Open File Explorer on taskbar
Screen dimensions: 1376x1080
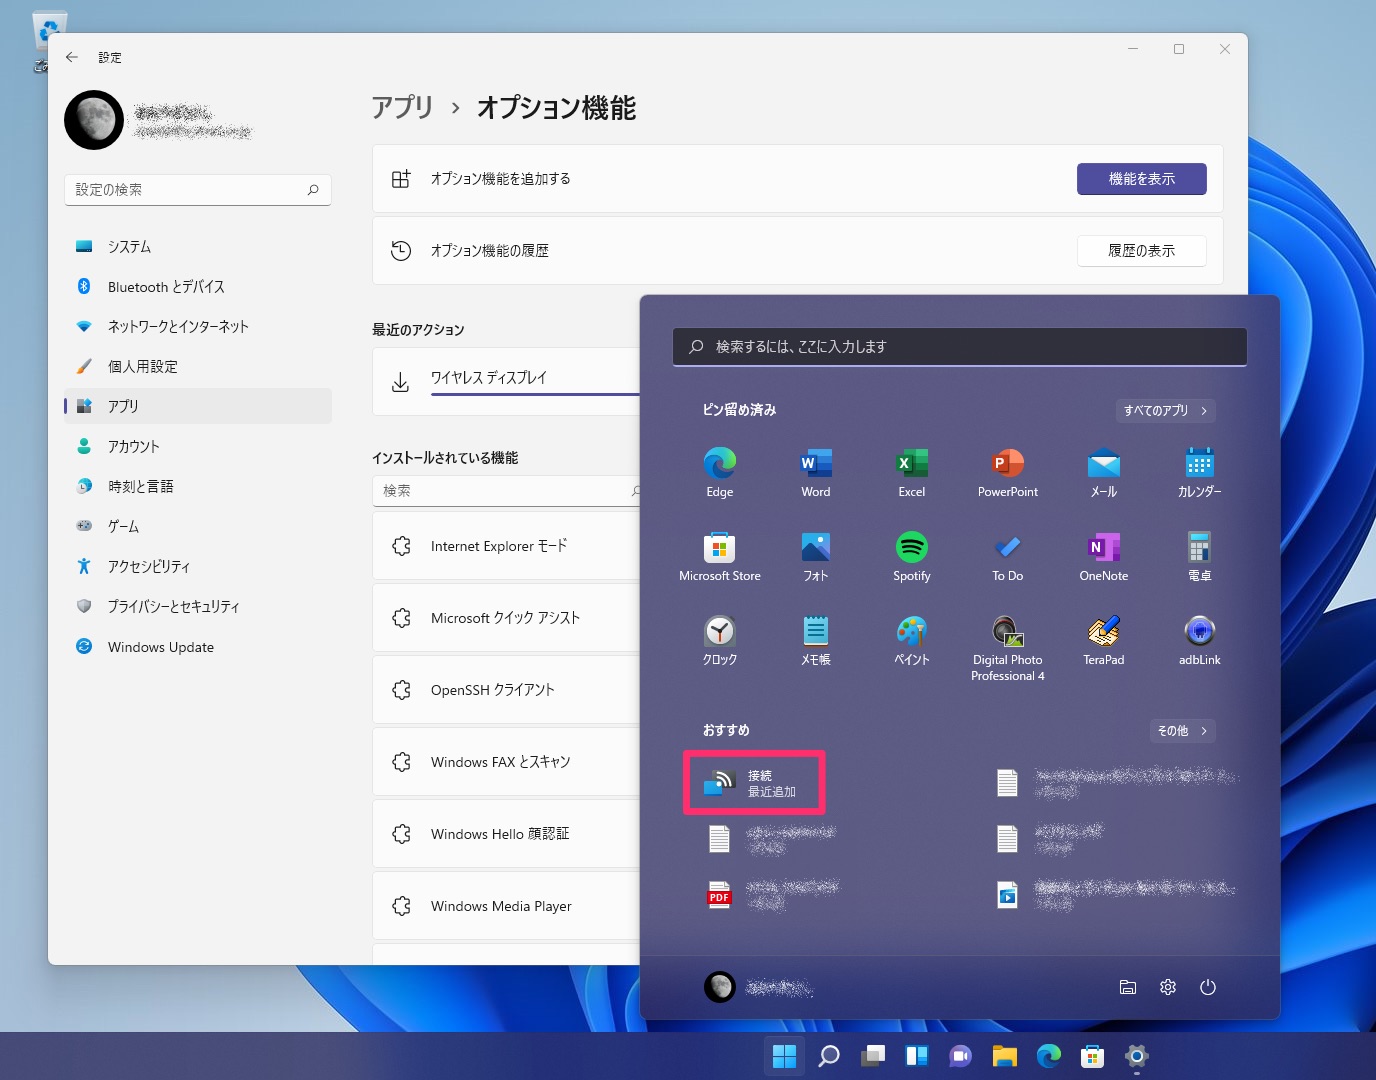(x=1005, y=1056)
